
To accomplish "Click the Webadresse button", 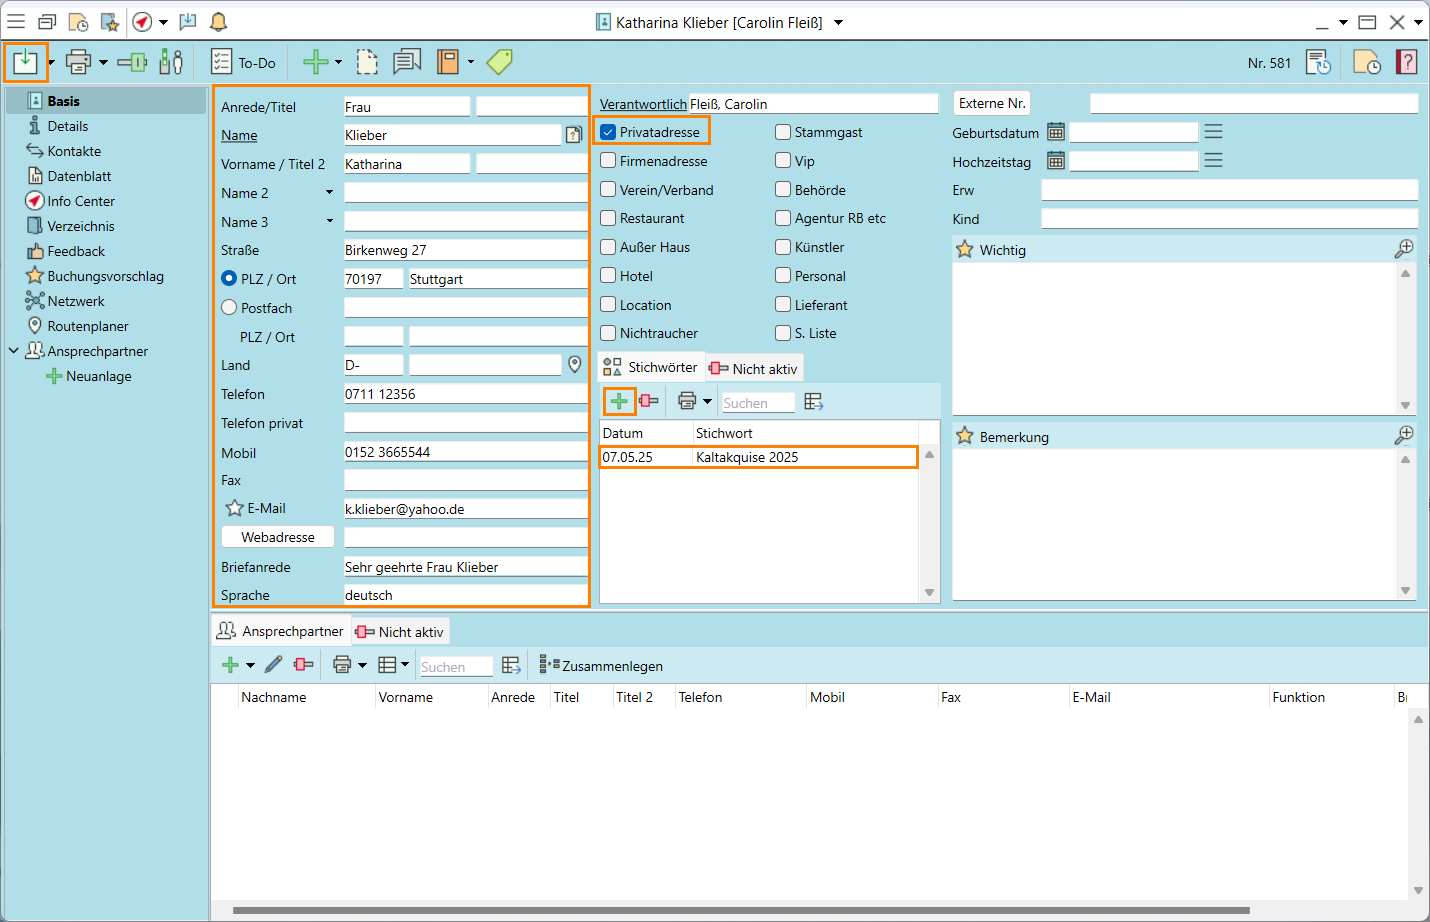I will tap(277, 537).
